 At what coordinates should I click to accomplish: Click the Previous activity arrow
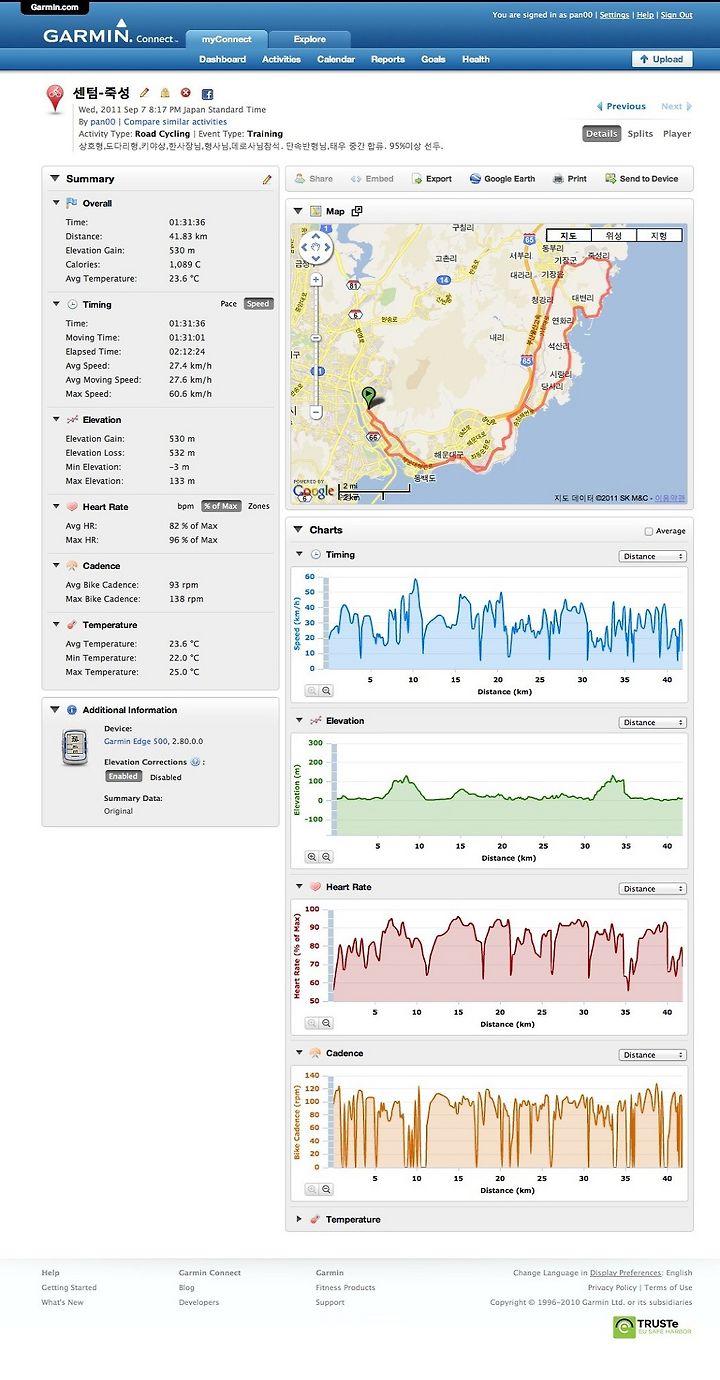pos(621,106)
